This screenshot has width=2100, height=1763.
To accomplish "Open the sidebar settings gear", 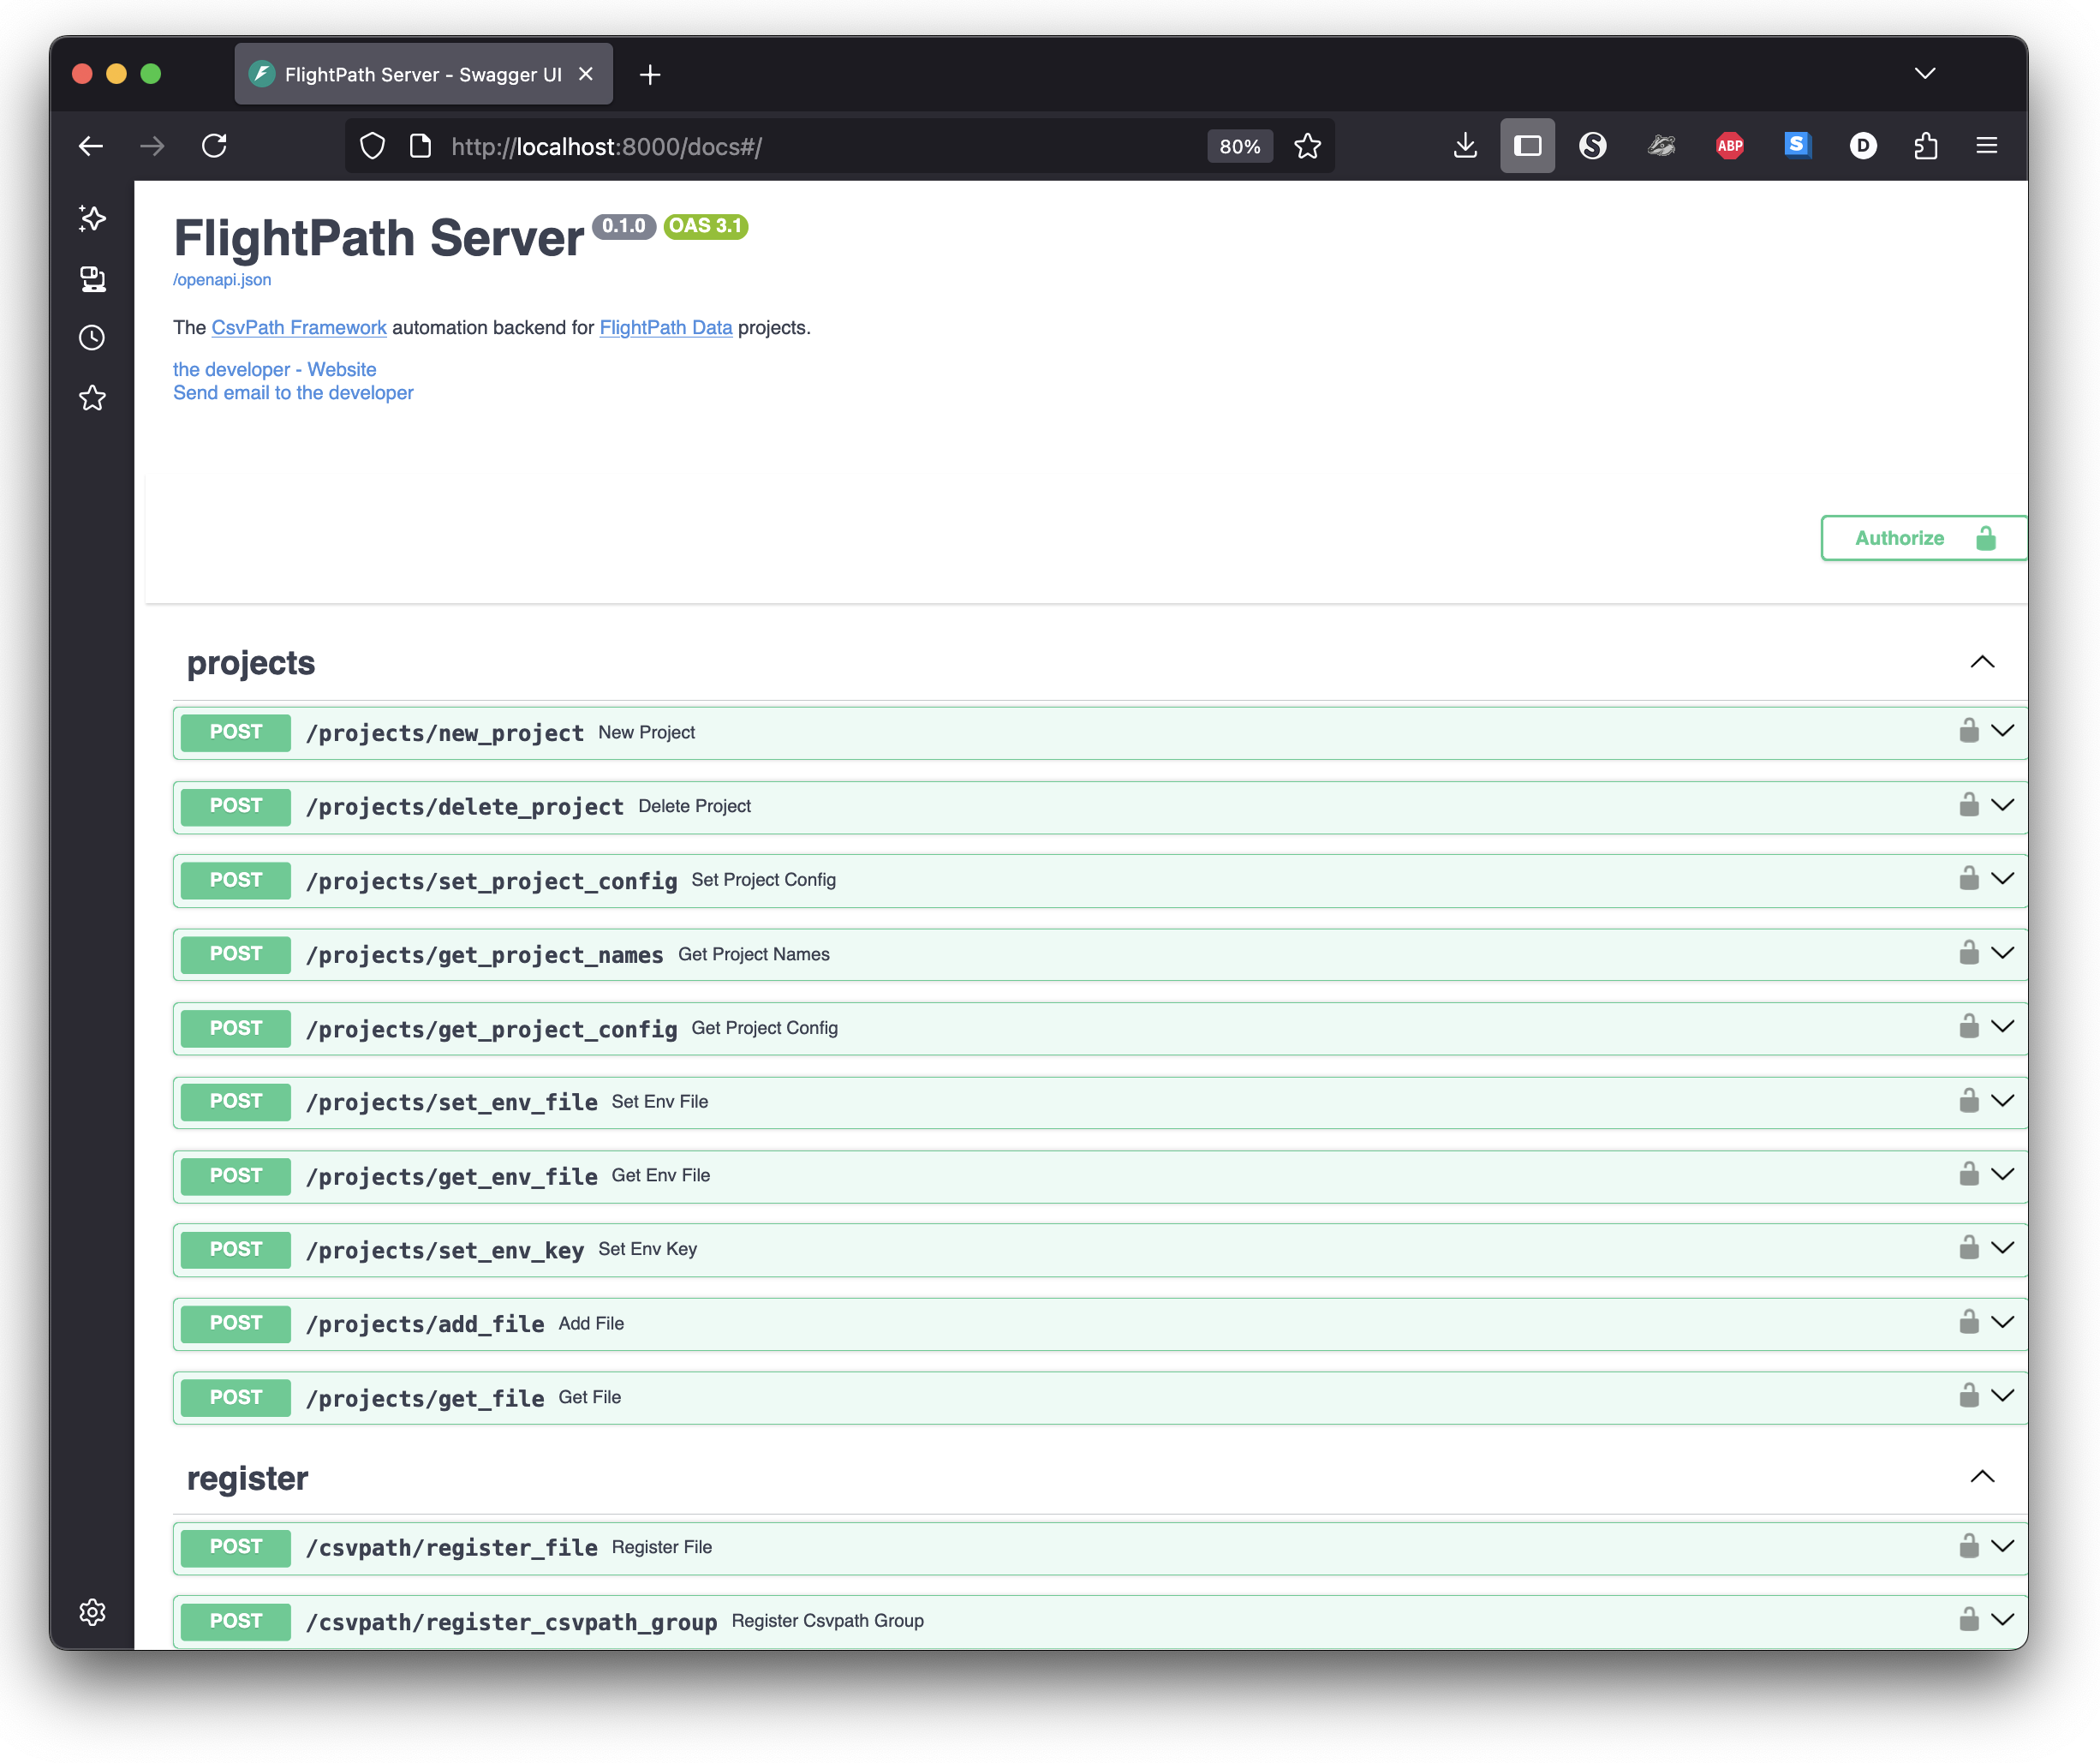I will click(92, 1611).
